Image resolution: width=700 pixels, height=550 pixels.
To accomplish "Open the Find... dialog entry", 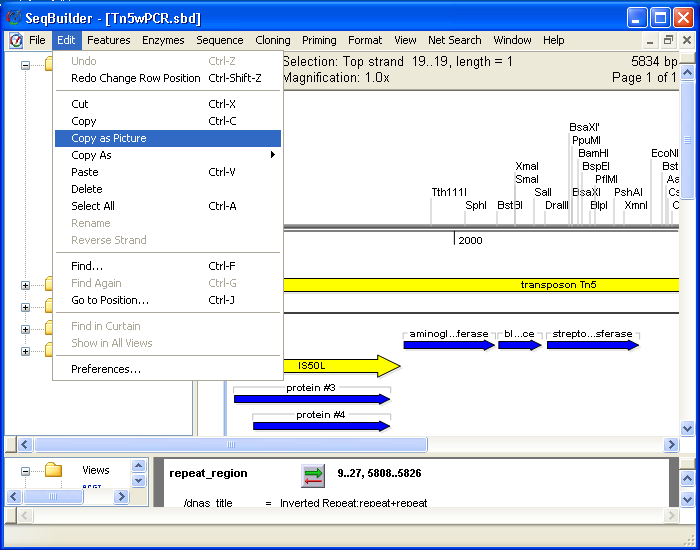I will click(168, 266).
